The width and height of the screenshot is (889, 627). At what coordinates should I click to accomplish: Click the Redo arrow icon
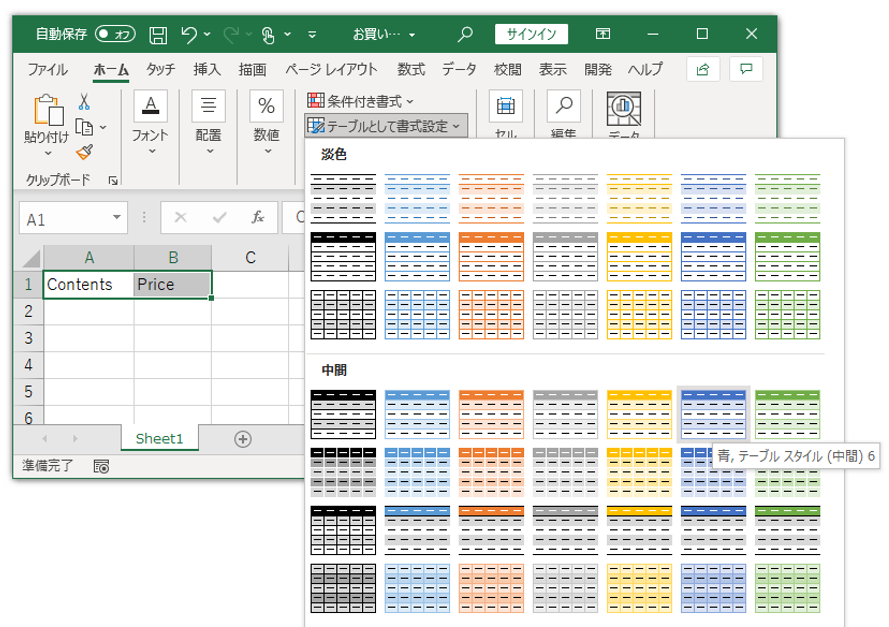click(231, 35)
